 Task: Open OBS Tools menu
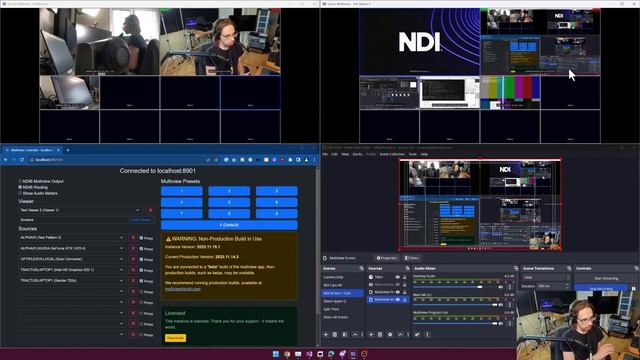coord(413,154)
